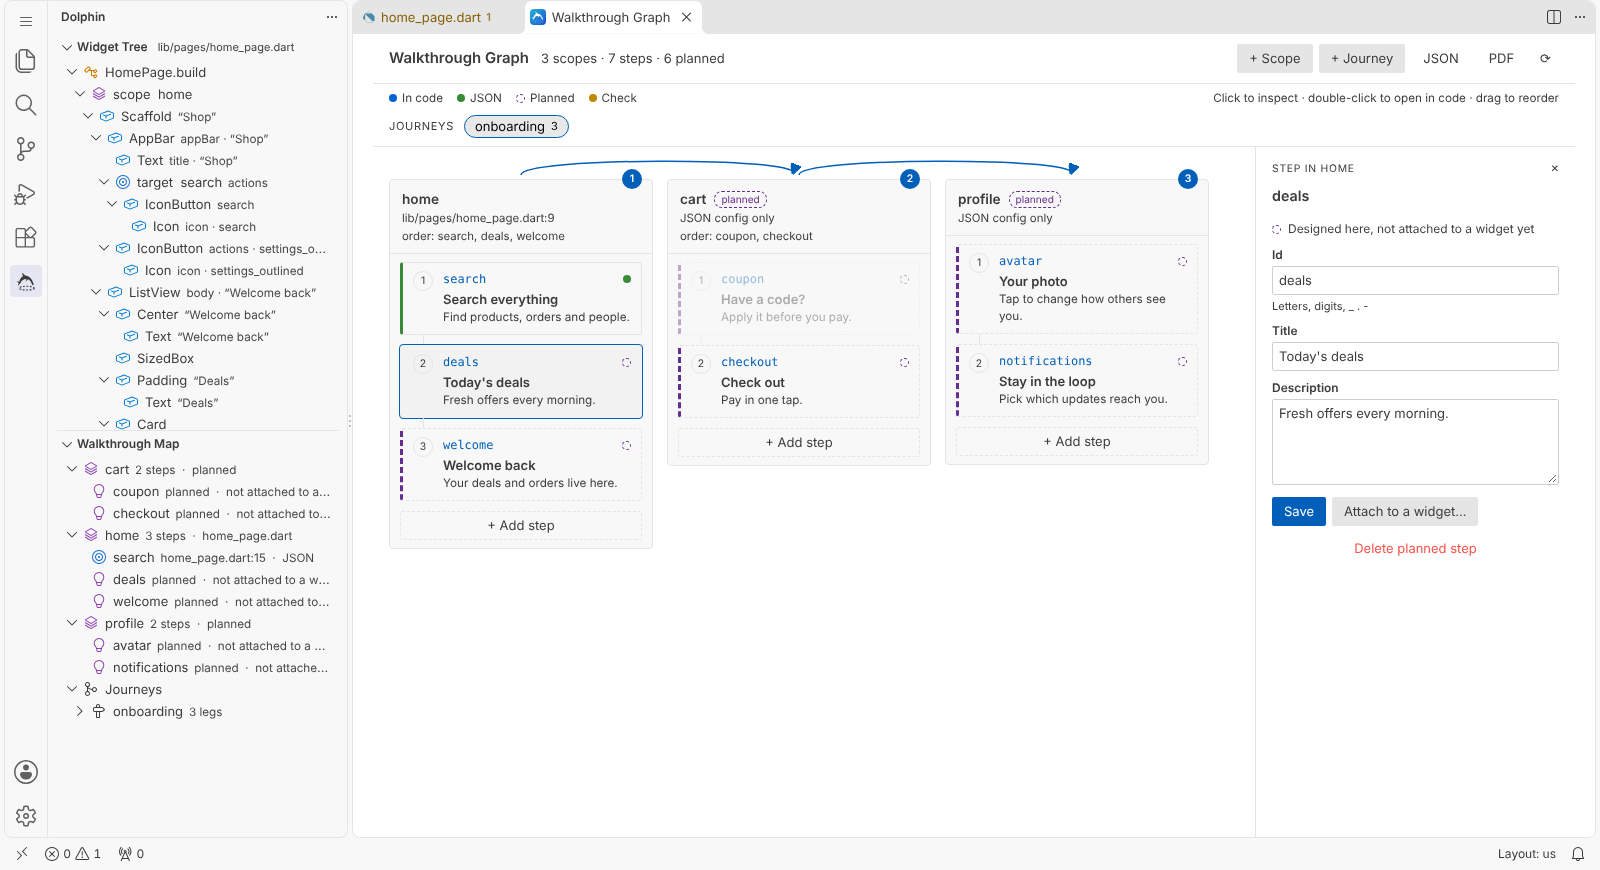The image size is (1600, 870).
Task: Click Delete planned step link
Action: point(1415,549)
